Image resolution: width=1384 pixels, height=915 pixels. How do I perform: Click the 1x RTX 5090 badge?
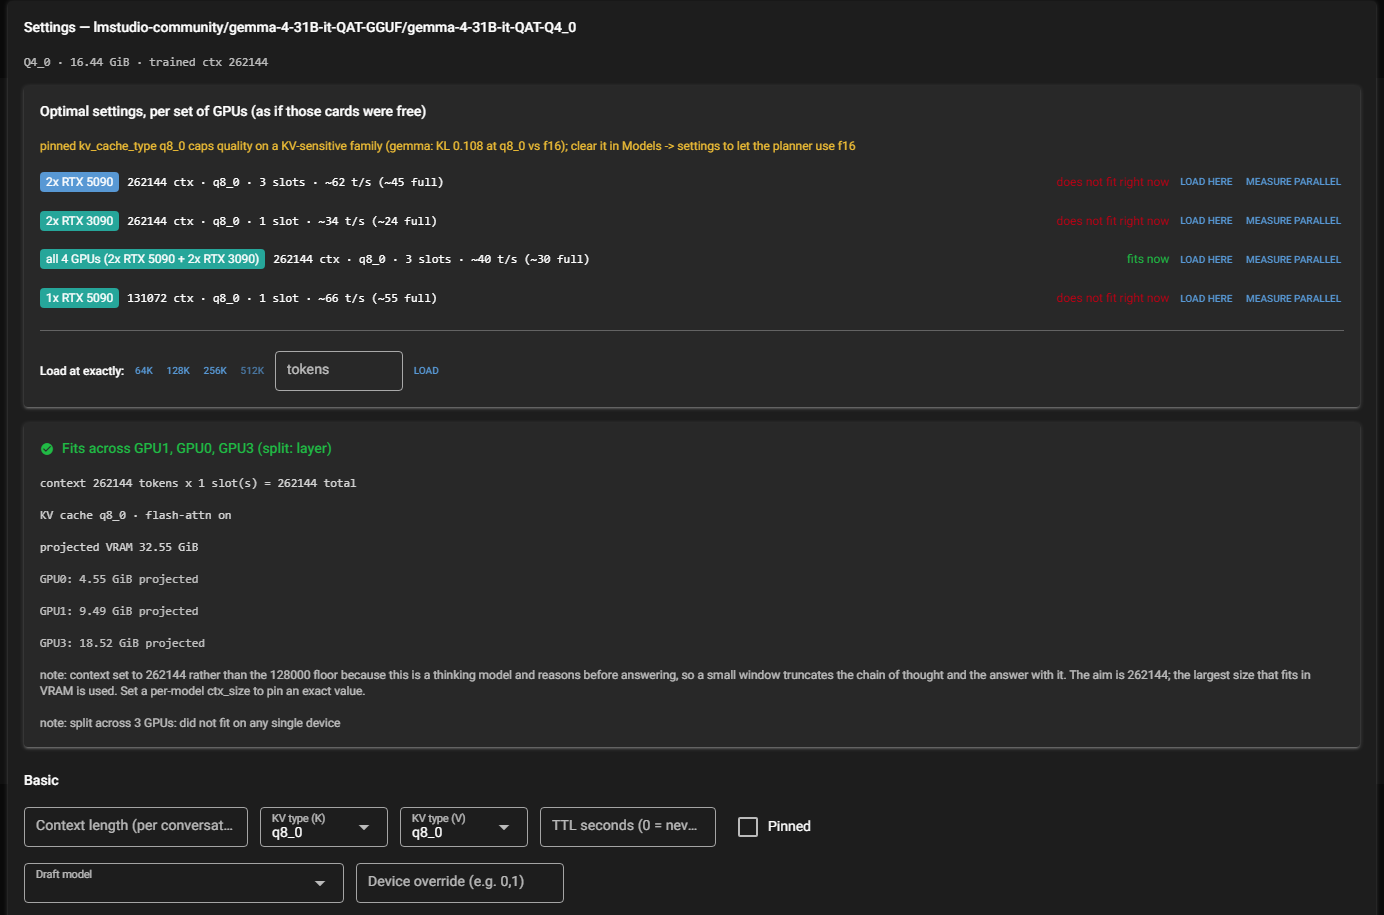(x=79, y=298)
